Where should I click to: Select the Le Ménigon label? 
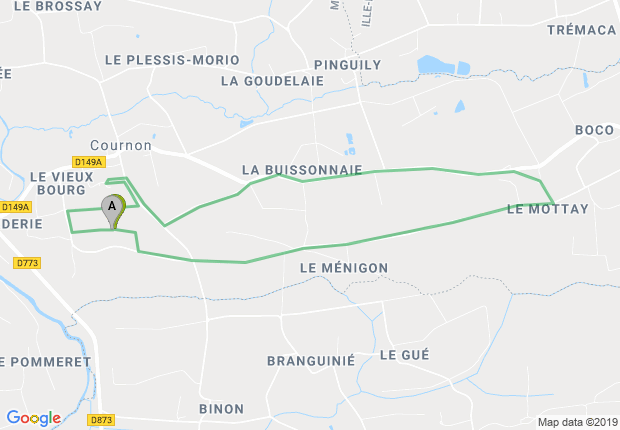pyautogui.click(x=344, y=268)
